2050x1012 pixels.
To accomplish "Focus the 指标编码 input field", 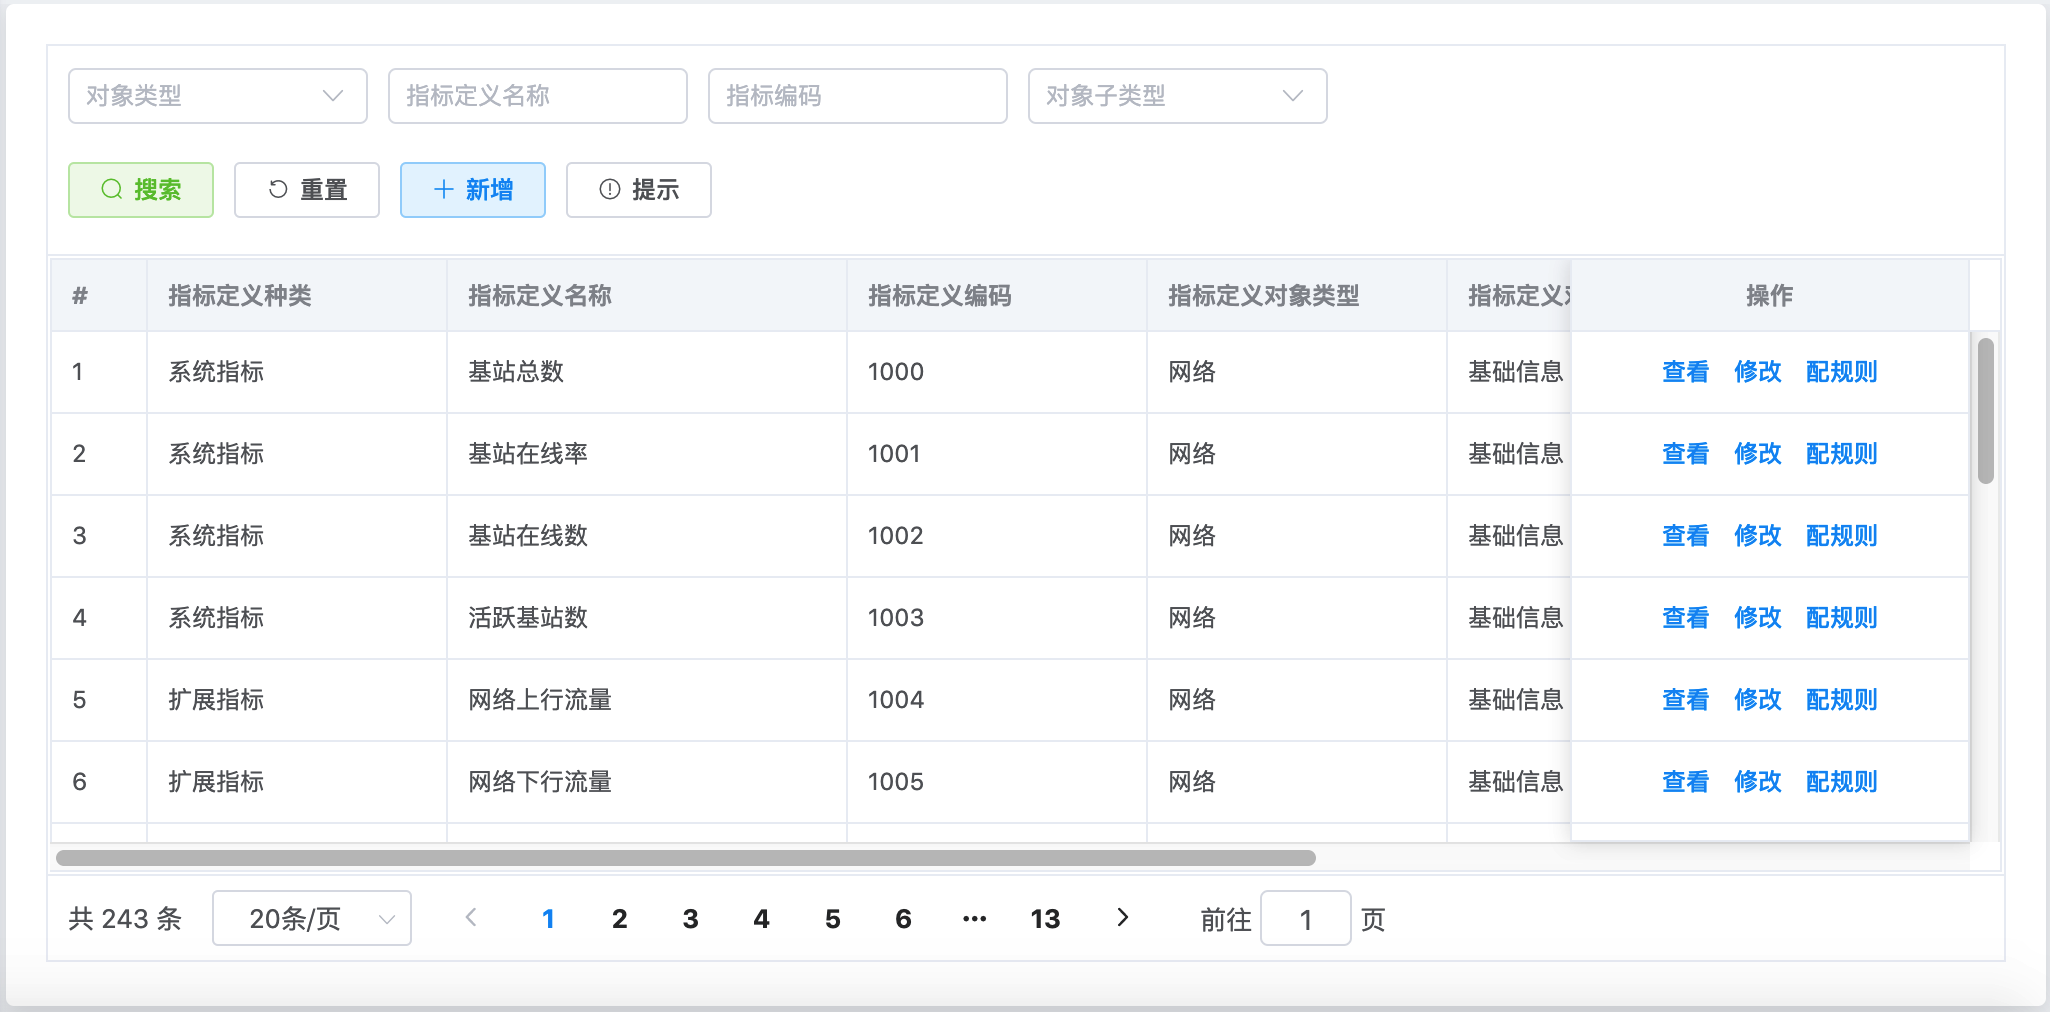I will coord(858,96).
